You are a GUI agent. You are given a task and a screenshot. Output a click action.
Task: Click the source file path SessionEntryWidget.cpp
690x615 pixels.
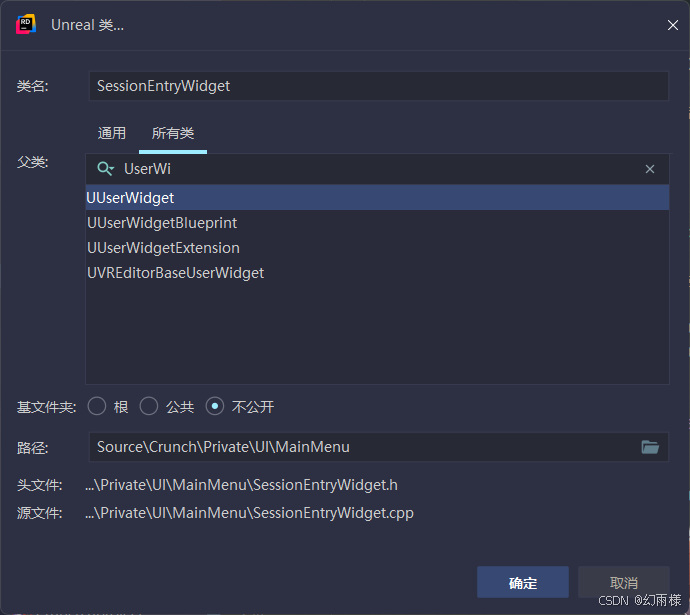click(x=250, y=513)
